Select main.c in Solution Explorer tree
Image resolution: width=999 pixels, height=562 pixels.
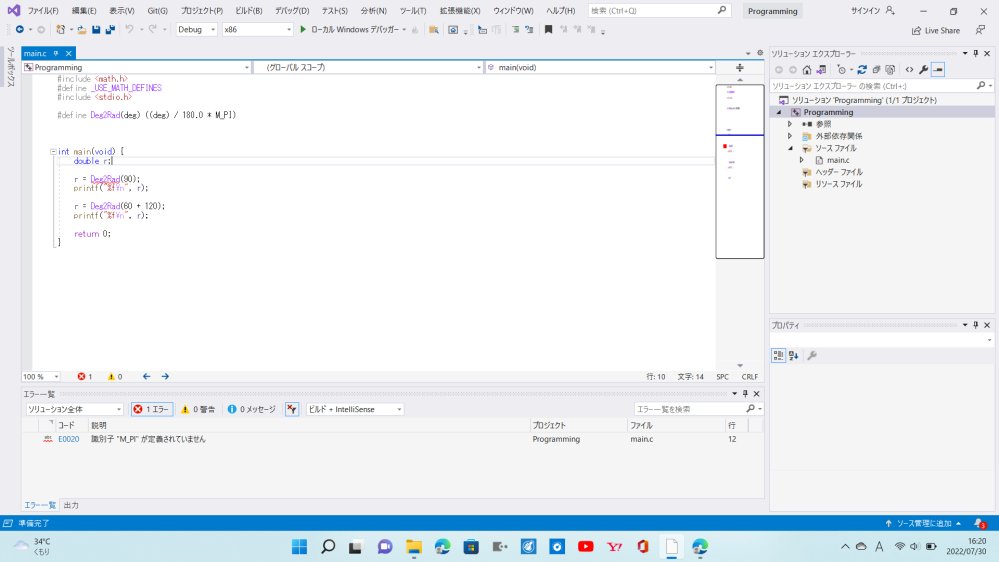838,161
